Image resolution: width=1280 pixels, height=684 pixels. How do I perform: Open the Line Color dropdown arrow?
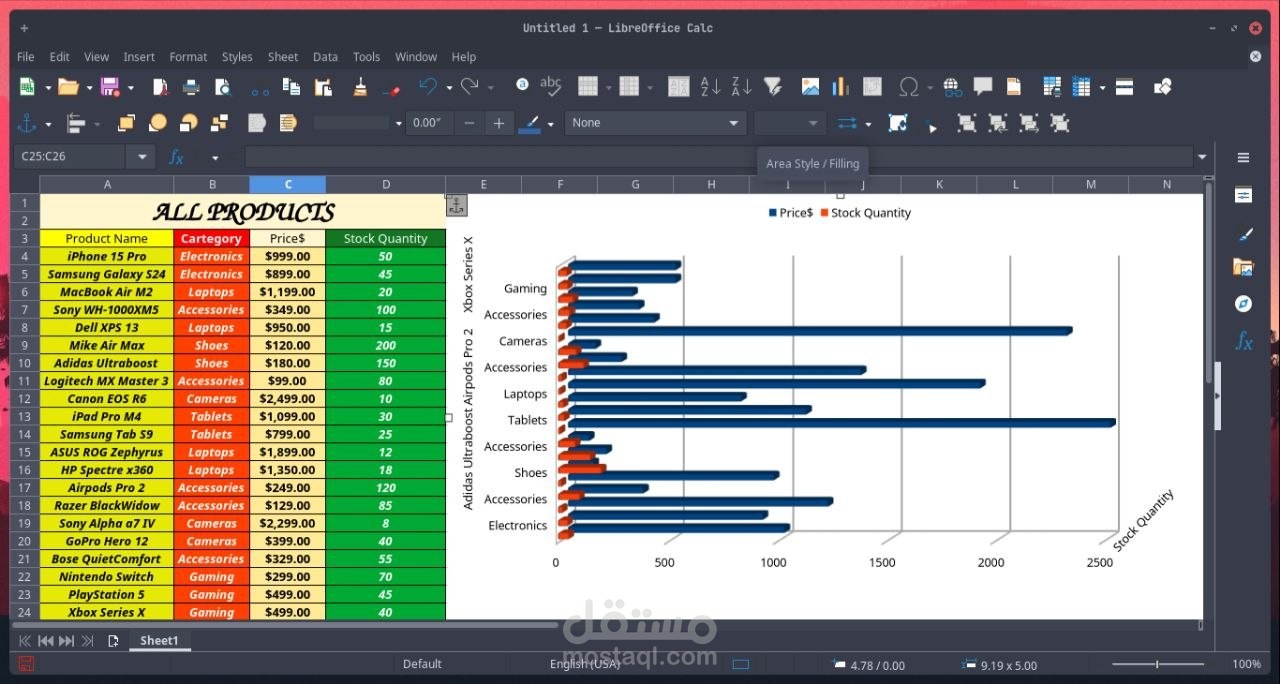pos(550,124)
